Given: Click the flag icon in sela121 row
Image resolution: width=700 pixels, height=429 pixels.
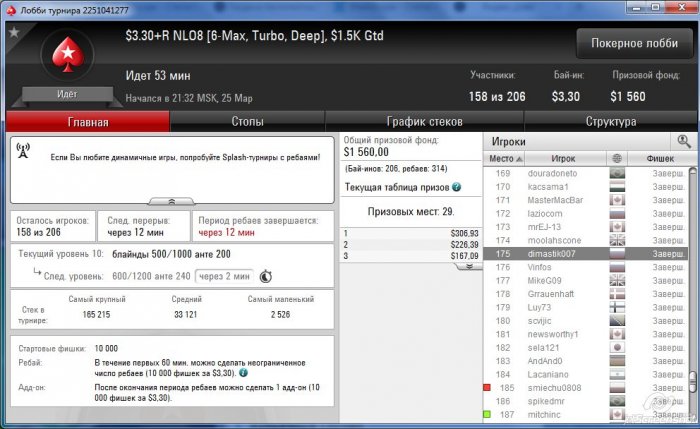Looking at the screenshot, I should click(x=617, y=347).
